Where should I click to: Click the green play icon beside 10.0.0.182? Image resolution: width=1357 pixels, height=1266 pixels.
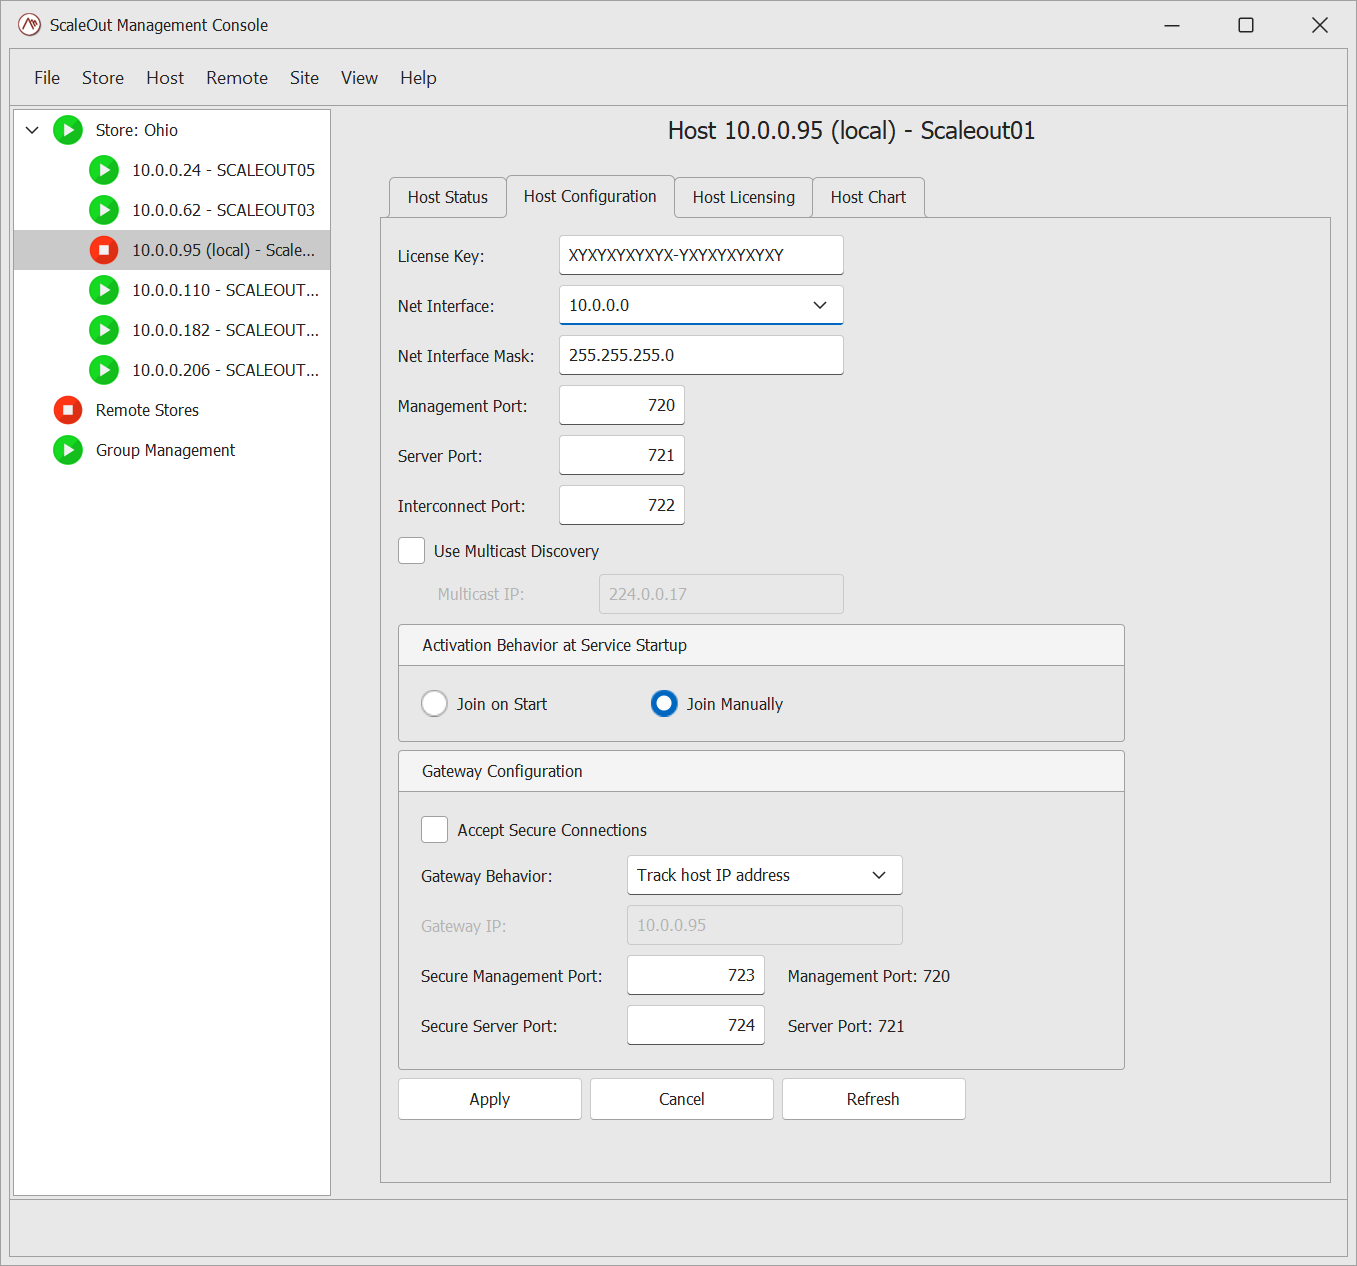pyautogui.click(x=104, y=330)
